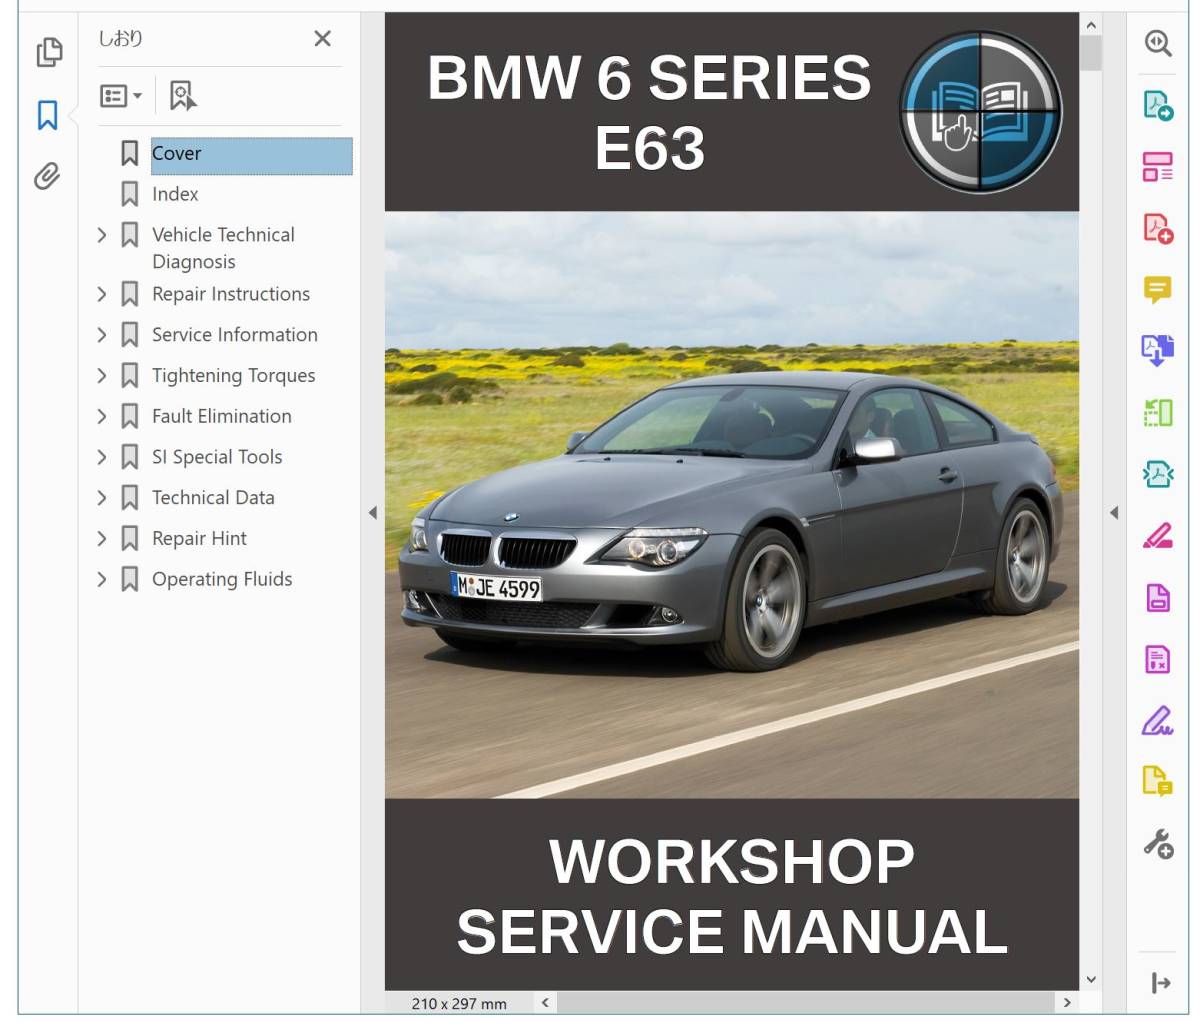
Task: Open the Operating Fluids bookmark text
Action: (222, 580)
